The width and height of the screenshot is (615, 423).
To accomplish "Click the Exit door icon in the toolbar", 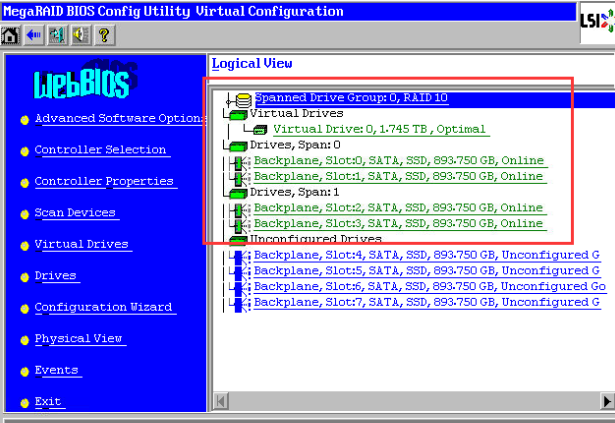I will click(55, 35).
